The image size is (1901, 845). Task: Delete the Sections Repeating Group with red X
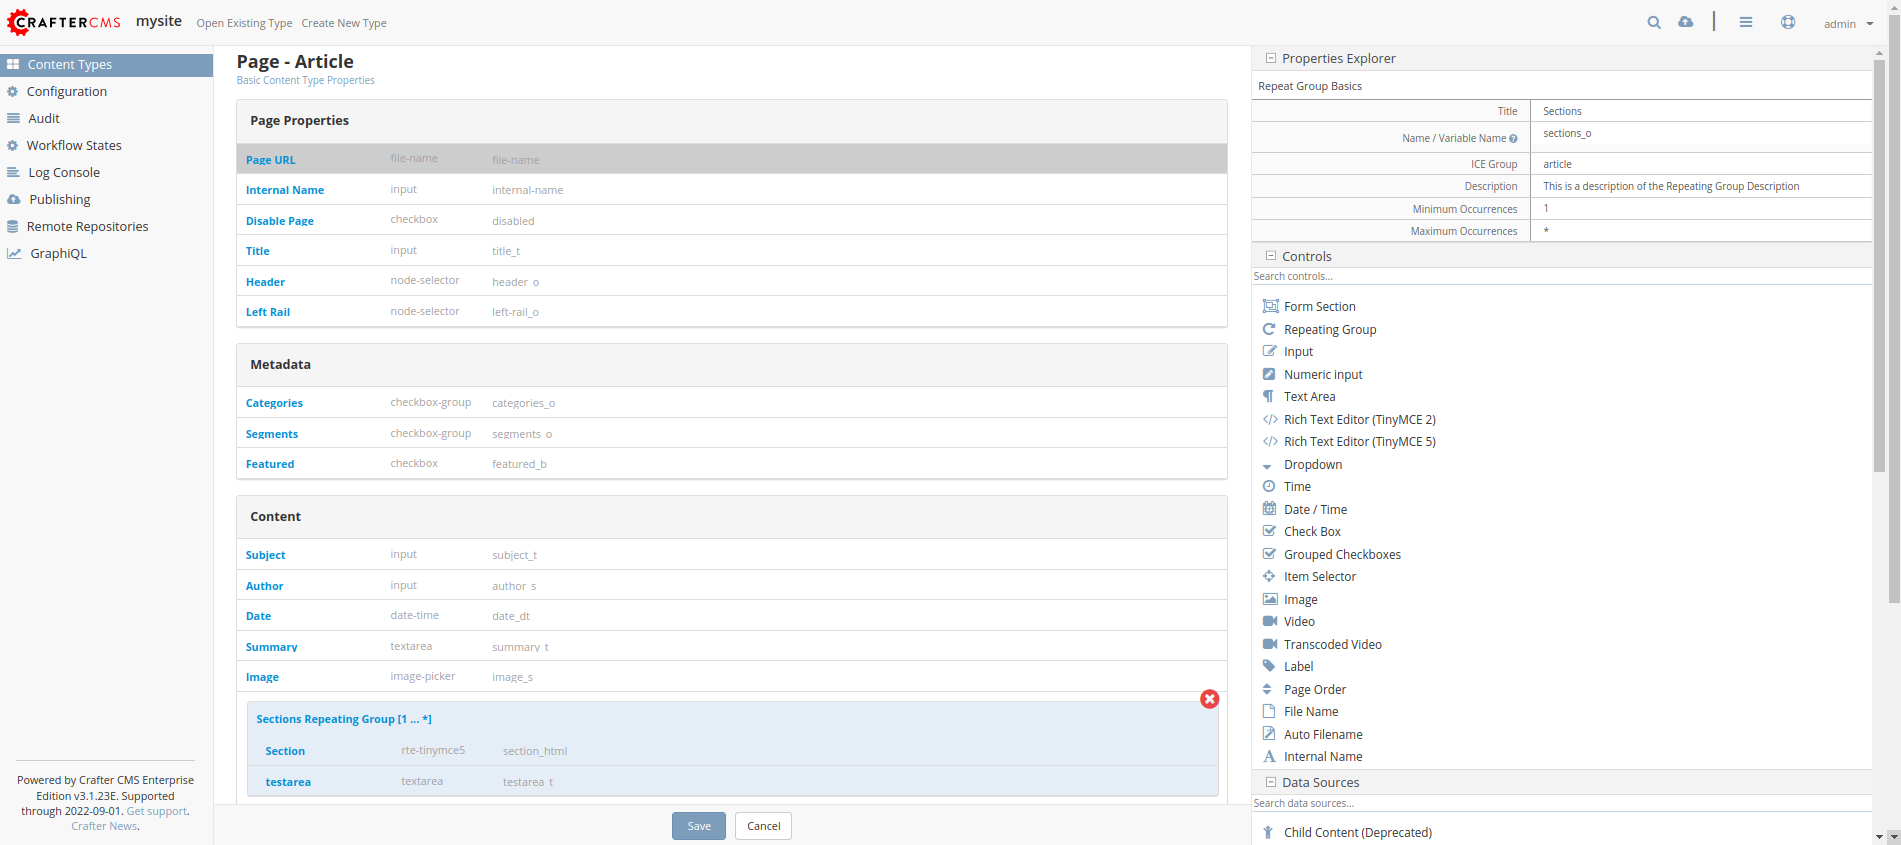tap(1210, 699)
